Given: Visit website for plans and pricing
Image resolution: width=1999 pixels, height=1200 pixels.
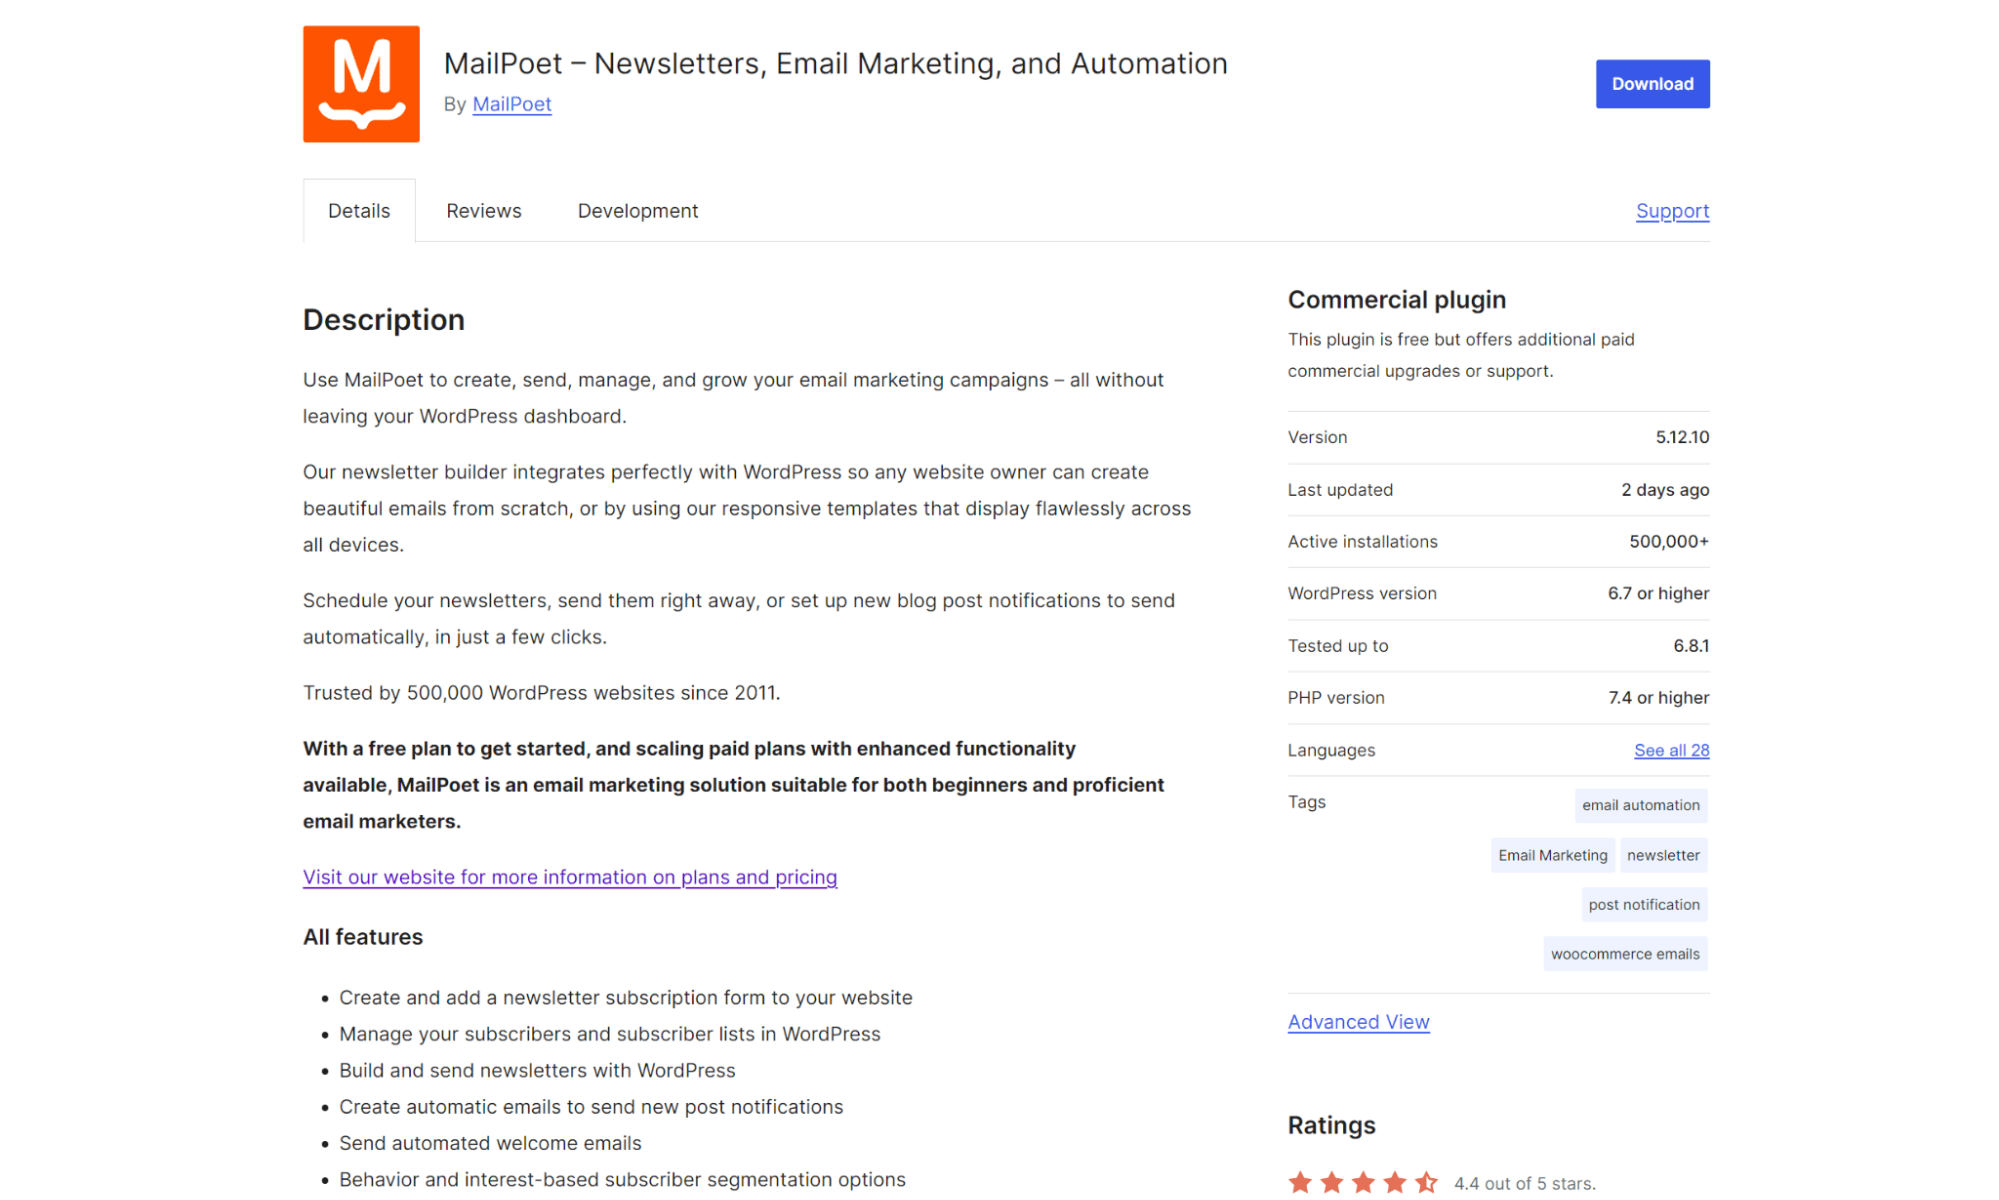Looking at the screenshot, I should click(x=570, y=877).
